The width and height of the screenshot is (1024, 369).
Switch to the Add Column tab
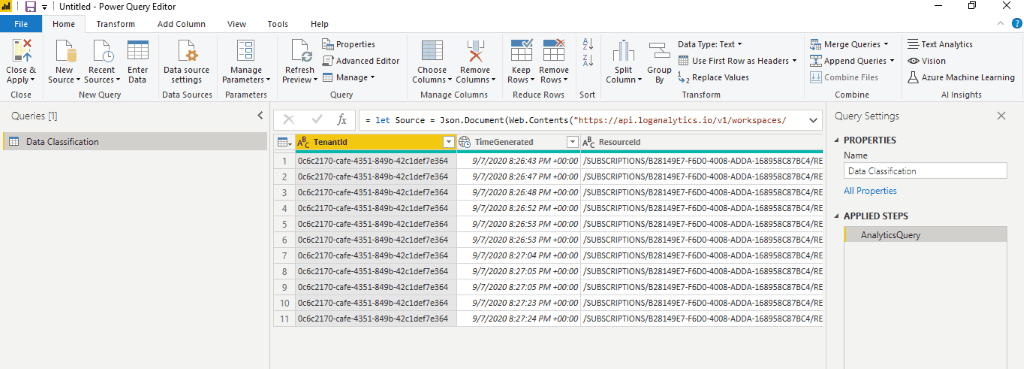click(182, 24)
